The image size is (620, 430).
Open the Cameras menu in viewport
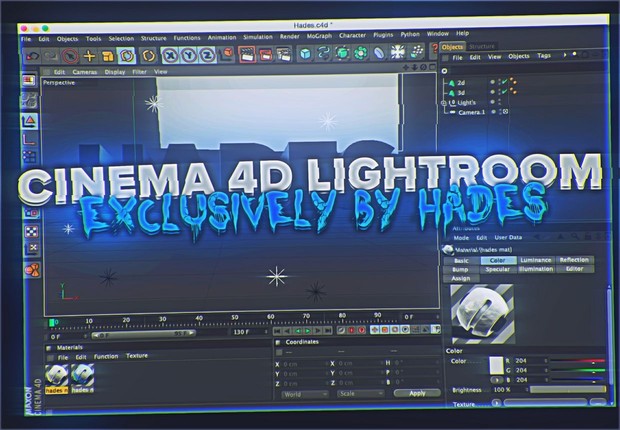(x=85, y=72)
